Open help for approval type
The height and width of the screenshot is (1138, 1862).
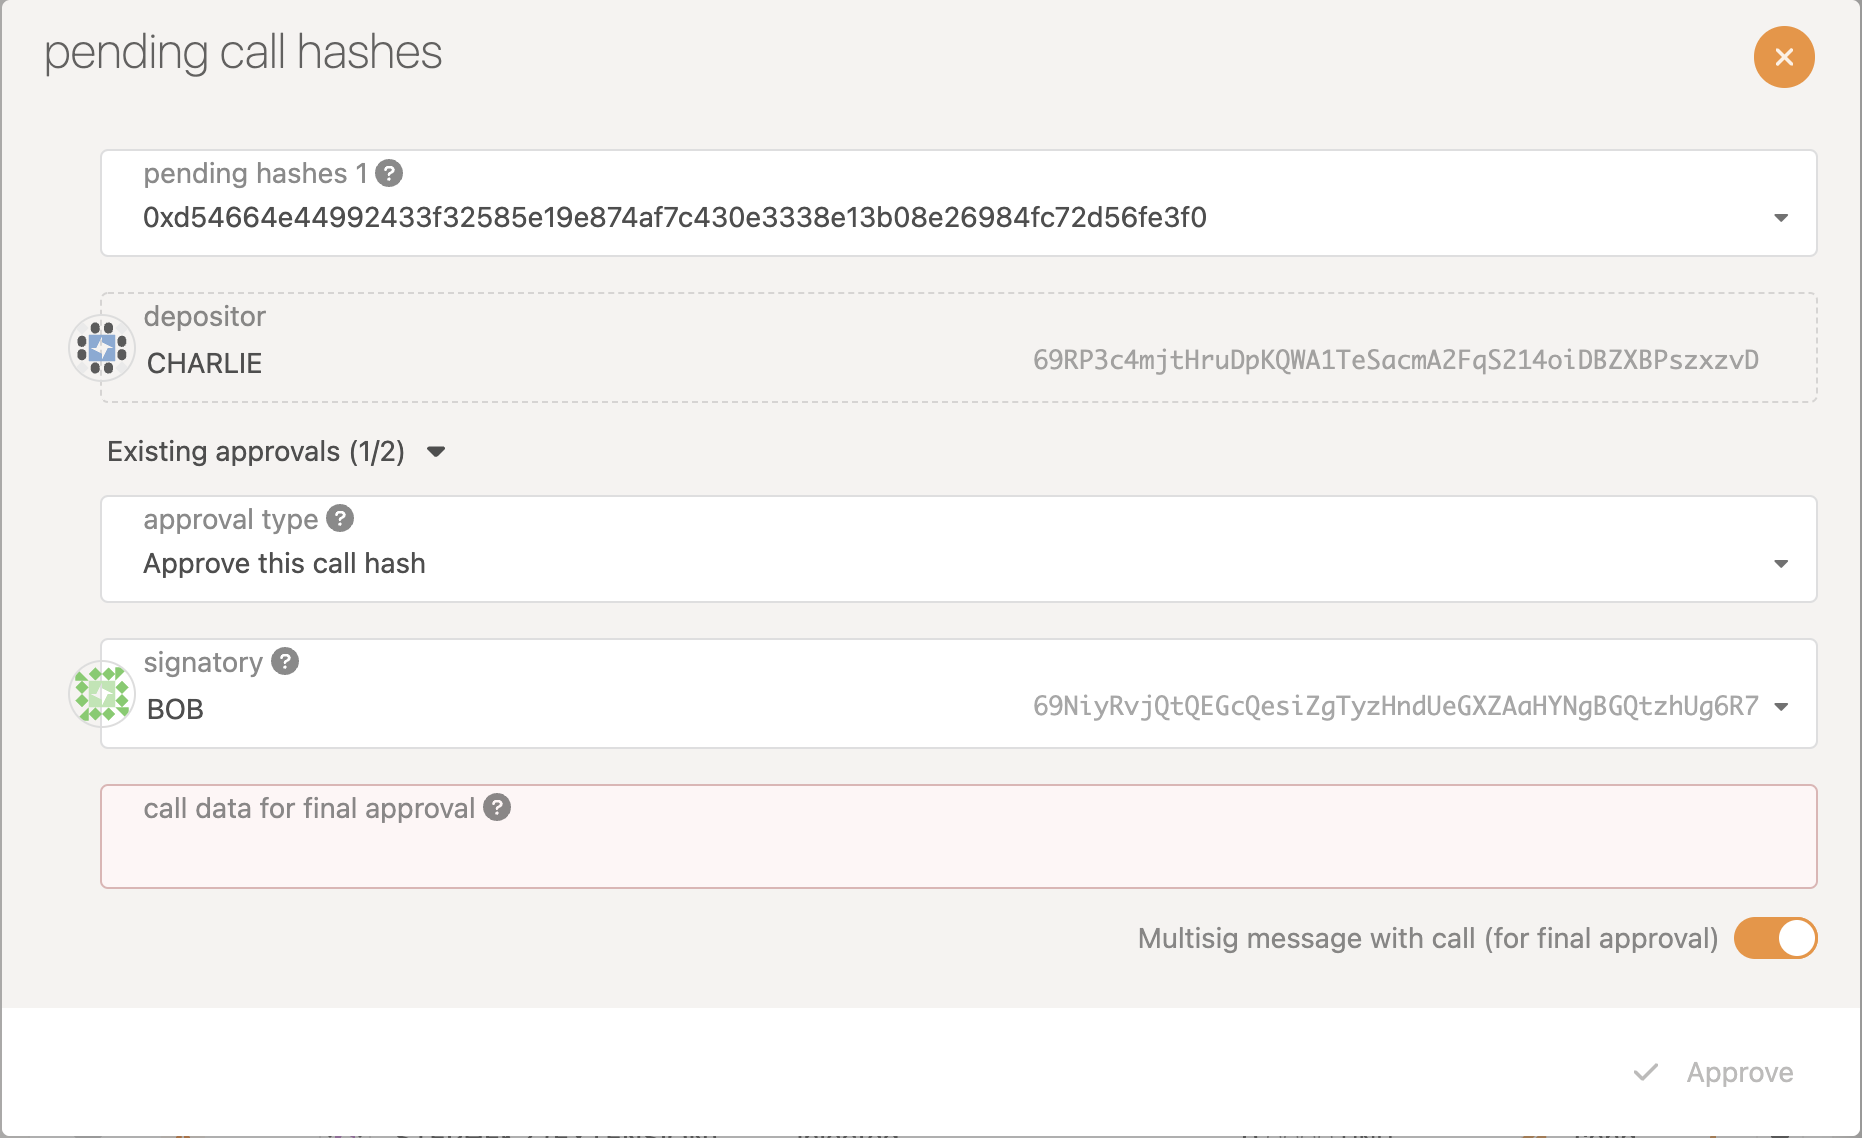[340, 518]
